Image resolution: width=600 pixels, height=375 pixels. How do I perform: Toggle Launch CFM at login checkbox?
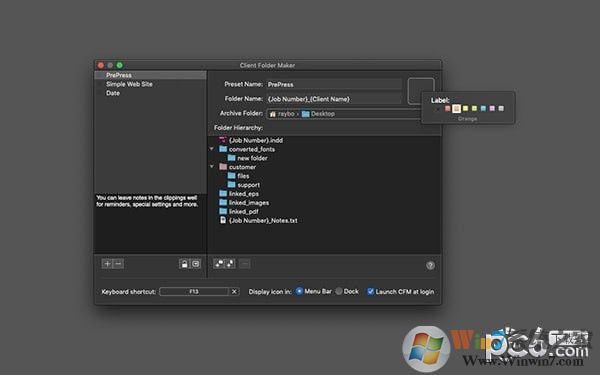(x=370, y=291)
